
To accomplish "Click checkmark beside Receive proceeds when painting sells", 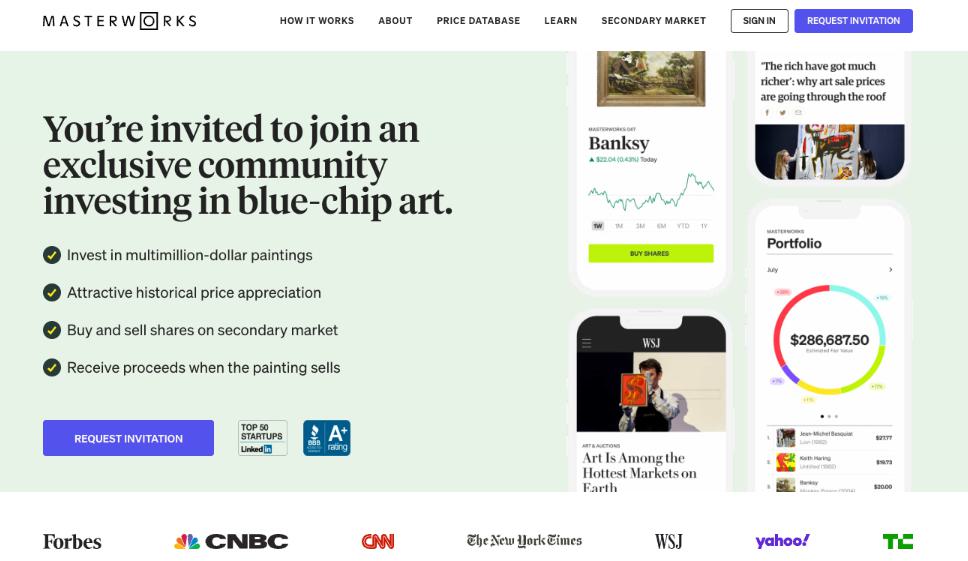I will click(52, 367).
